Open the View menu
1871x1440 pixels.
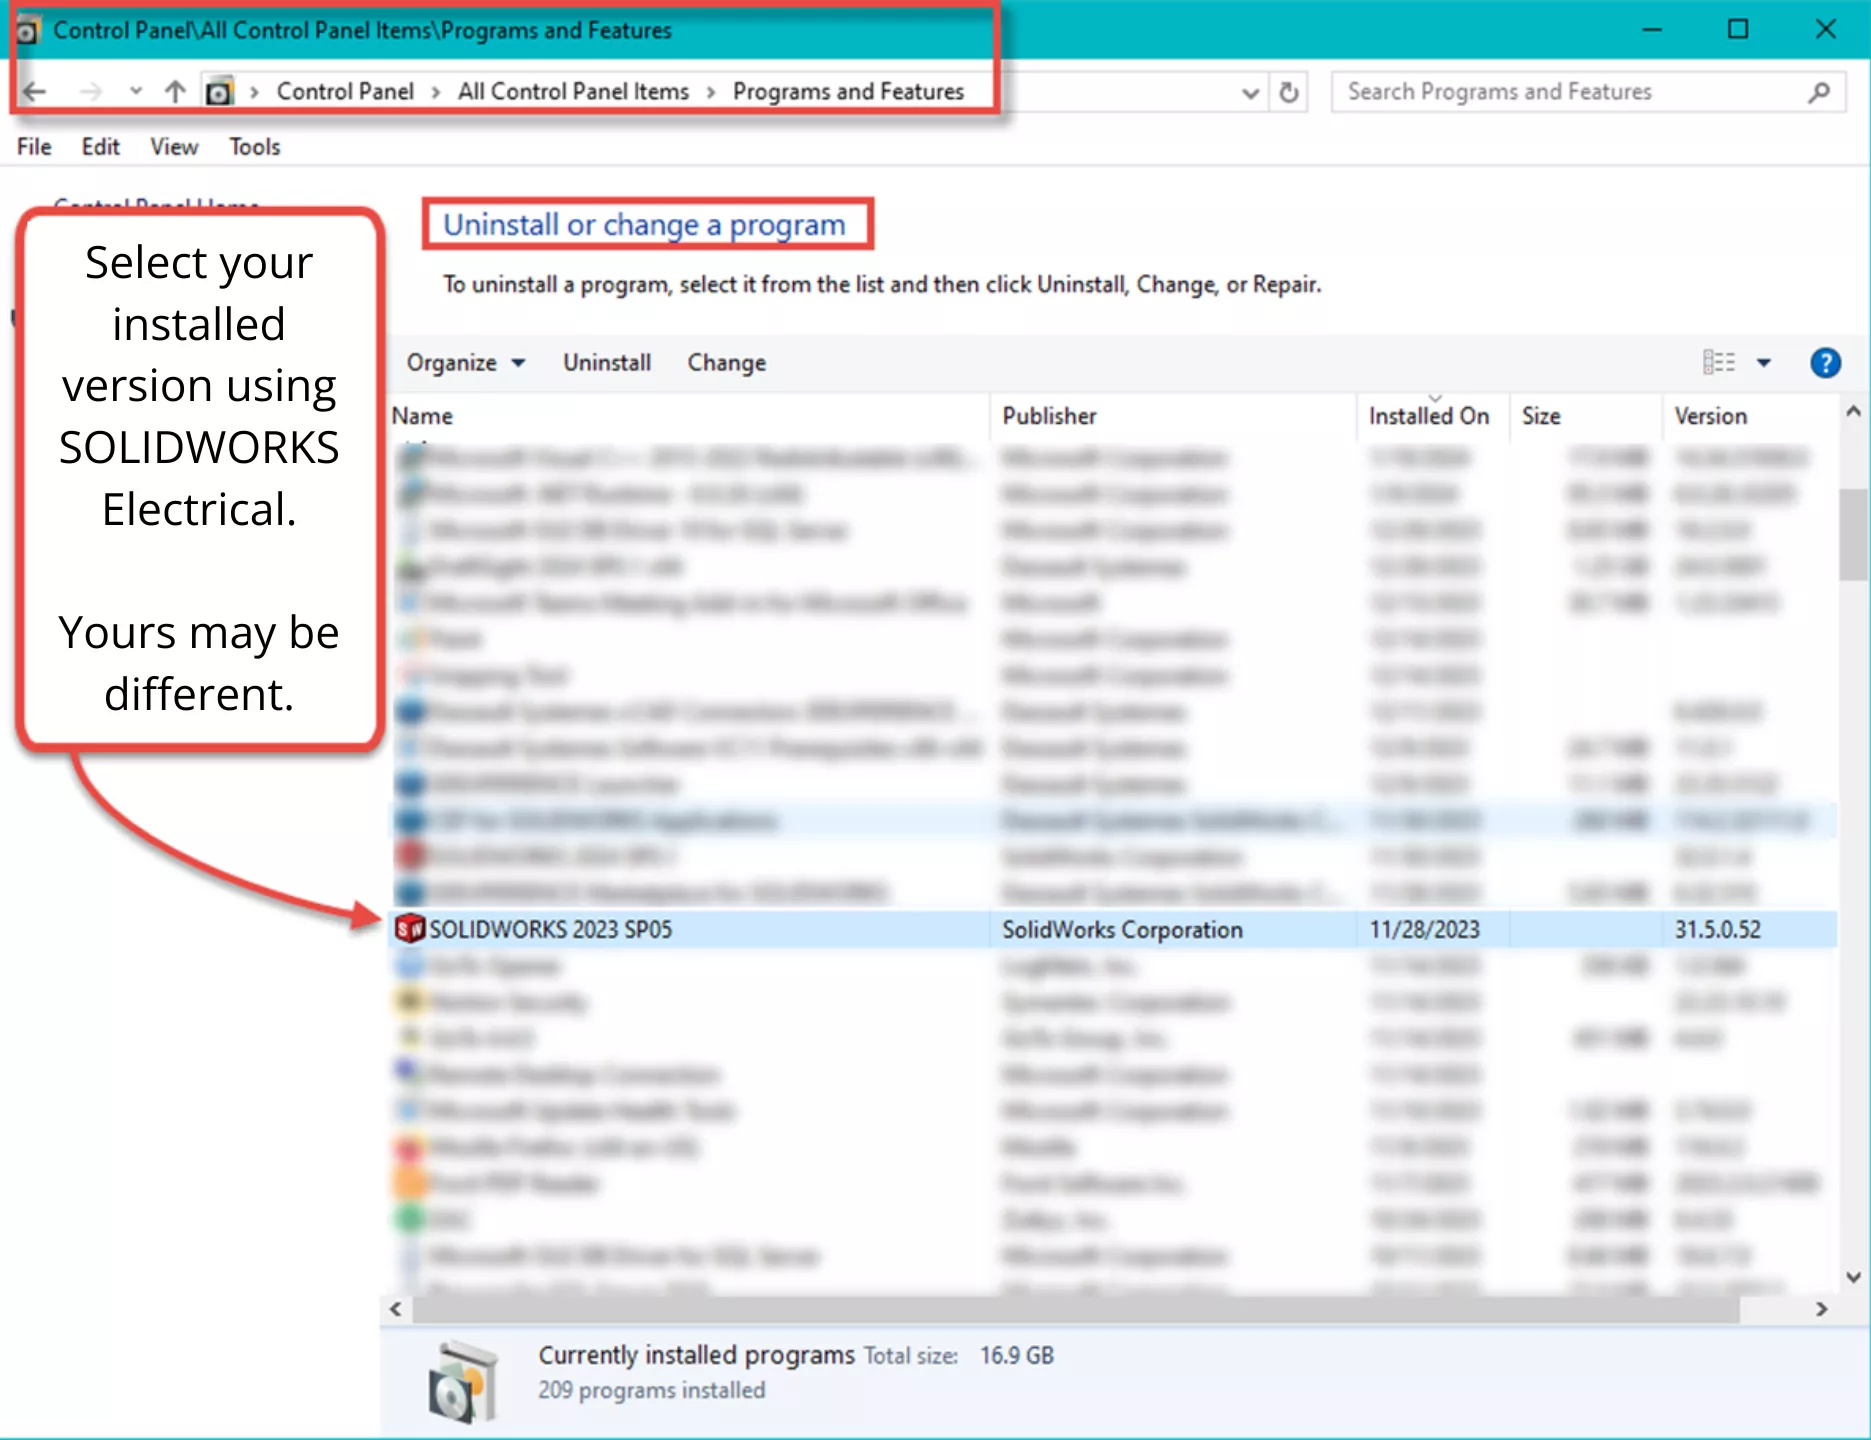[174, 147]
